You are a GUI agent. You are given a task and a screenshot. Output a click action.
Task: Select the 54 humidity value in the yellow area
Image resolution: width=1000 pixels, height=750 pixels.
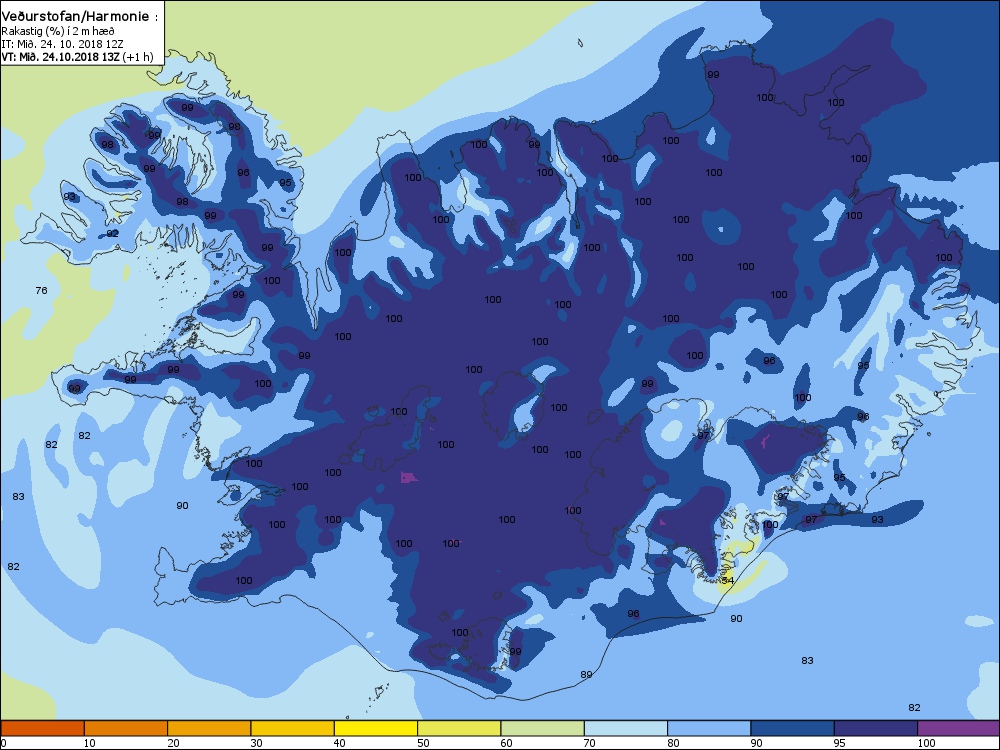[x=728, y=580]
